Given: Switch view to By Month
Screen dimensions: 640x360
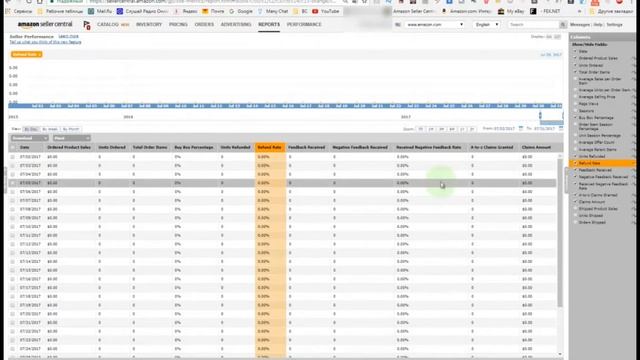Looking at the screenshot, I should click(71, 129).
